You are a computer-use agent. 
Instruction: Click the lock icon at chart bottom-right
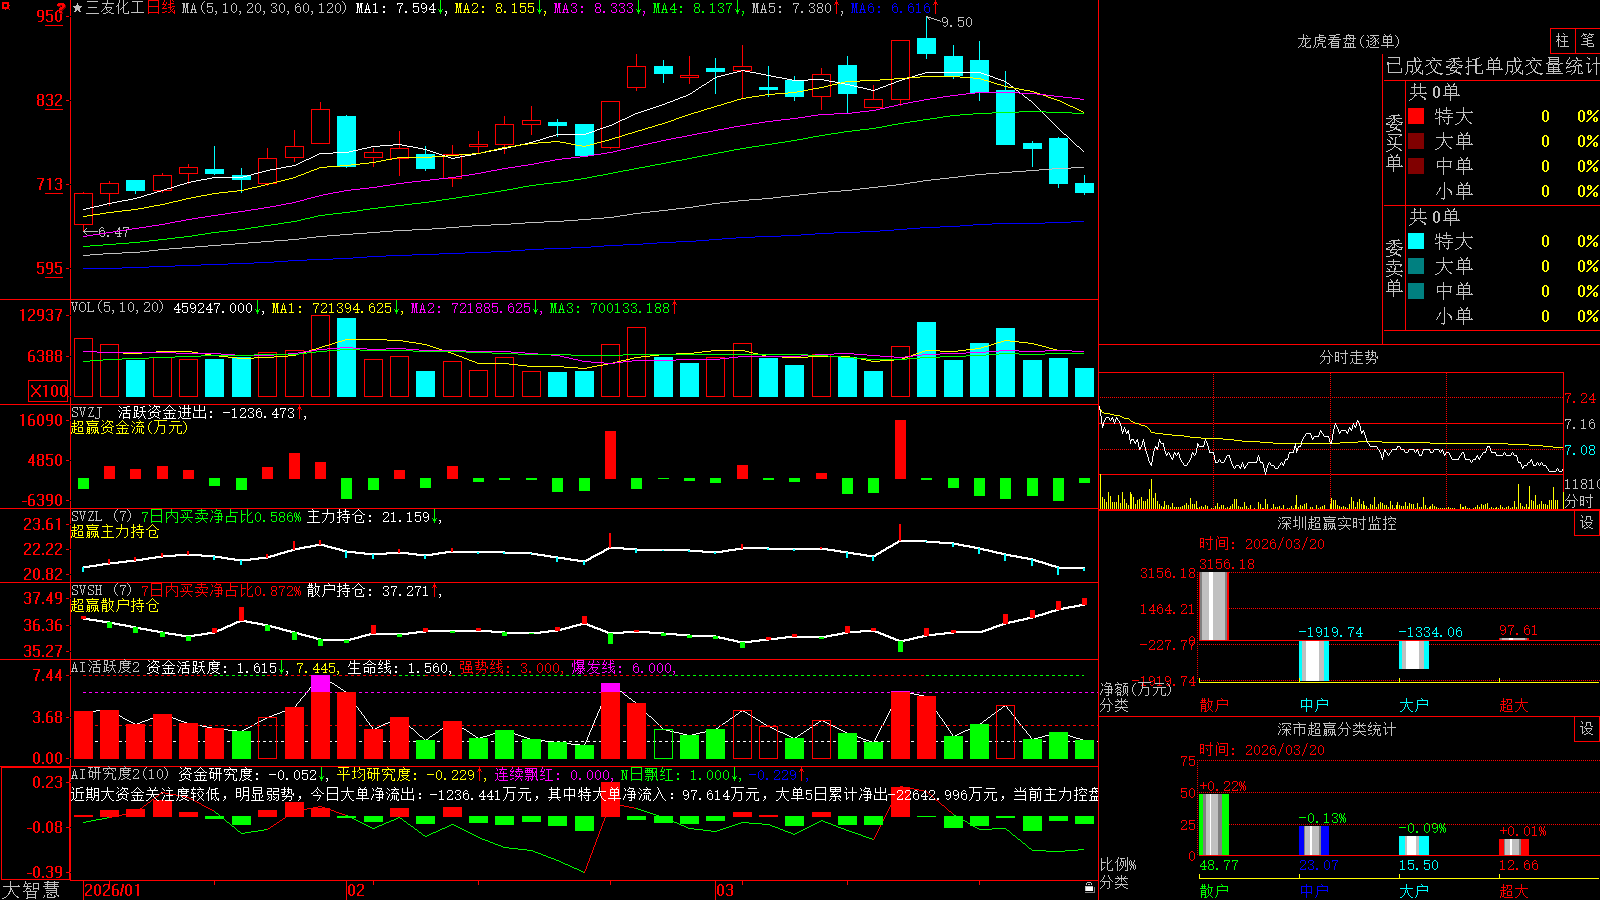[1090, 888]
